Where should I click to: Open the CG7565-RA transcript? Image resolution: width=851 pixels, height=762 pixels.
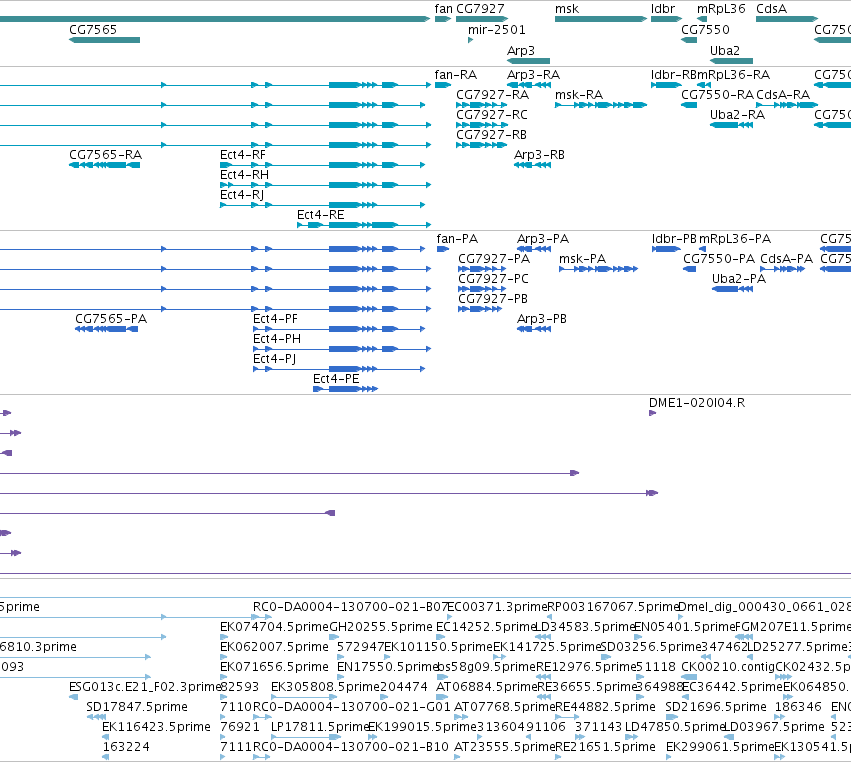coord(104,165)
